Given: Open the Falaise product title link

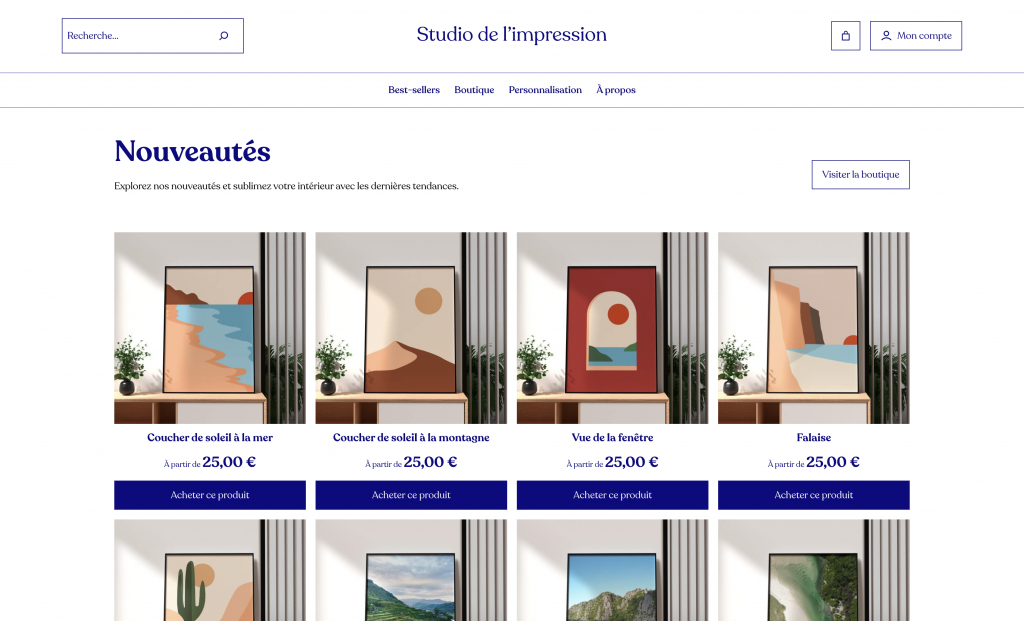Looking at the screenshot, I should 814,438.
